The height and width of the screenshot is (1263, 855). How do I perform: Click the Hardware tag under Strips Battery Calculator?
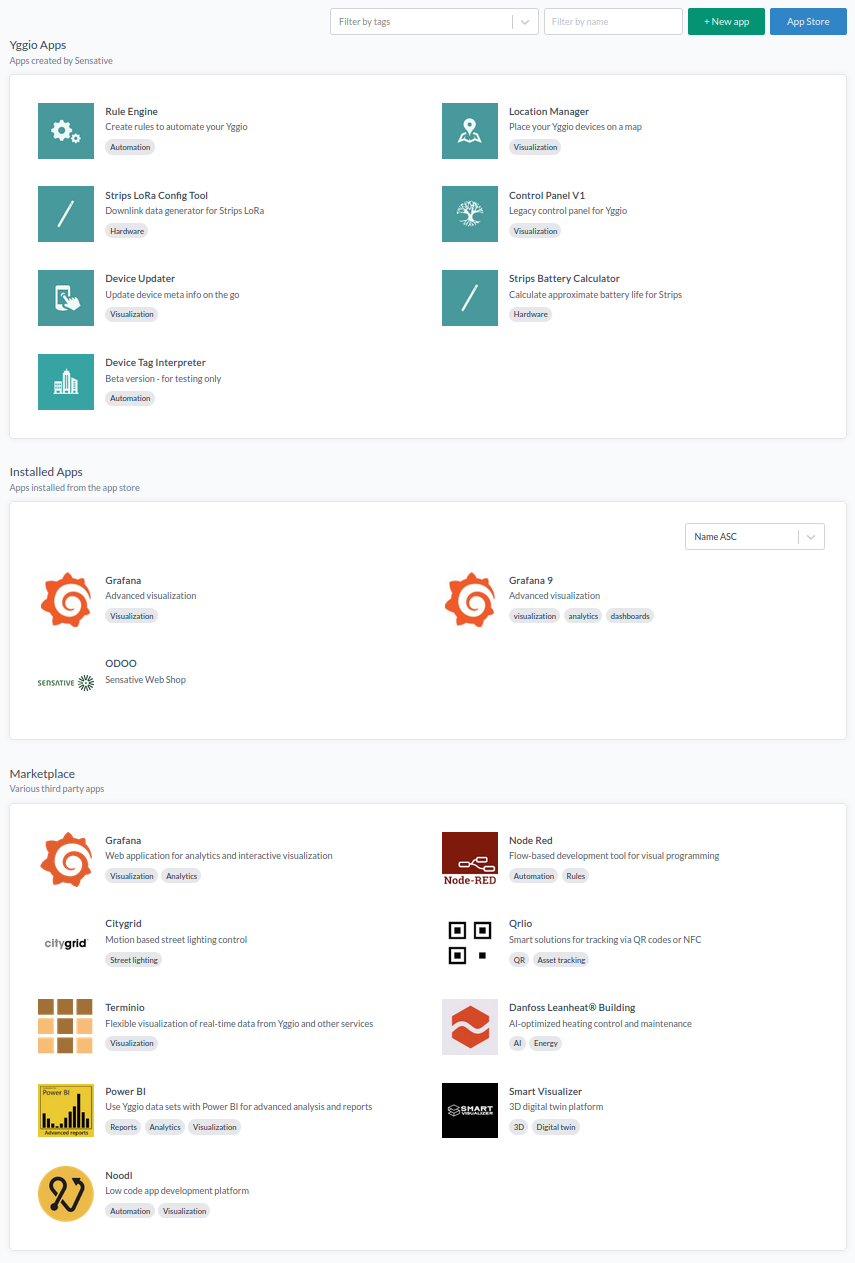[x=531, y=314]
